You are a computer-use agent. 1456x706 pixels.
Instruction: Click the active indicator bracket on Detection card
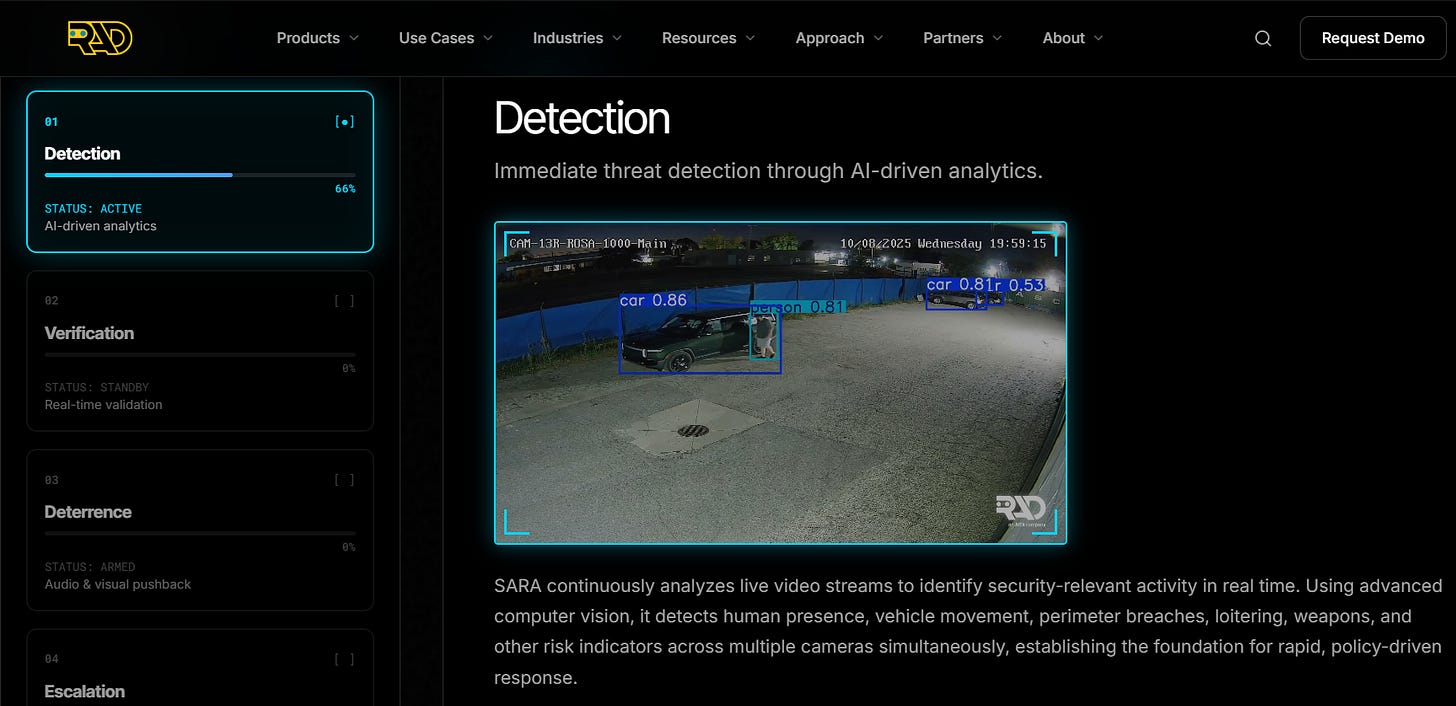pyautogui.click(x=345, y=122)
